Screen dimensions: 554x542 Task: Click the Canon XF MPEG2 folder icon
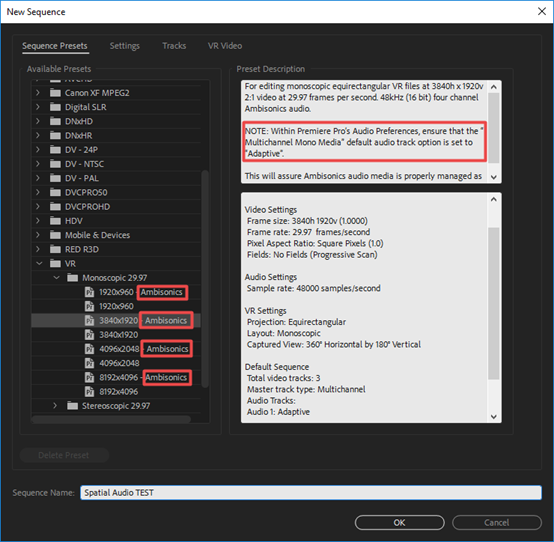point(55,93)
